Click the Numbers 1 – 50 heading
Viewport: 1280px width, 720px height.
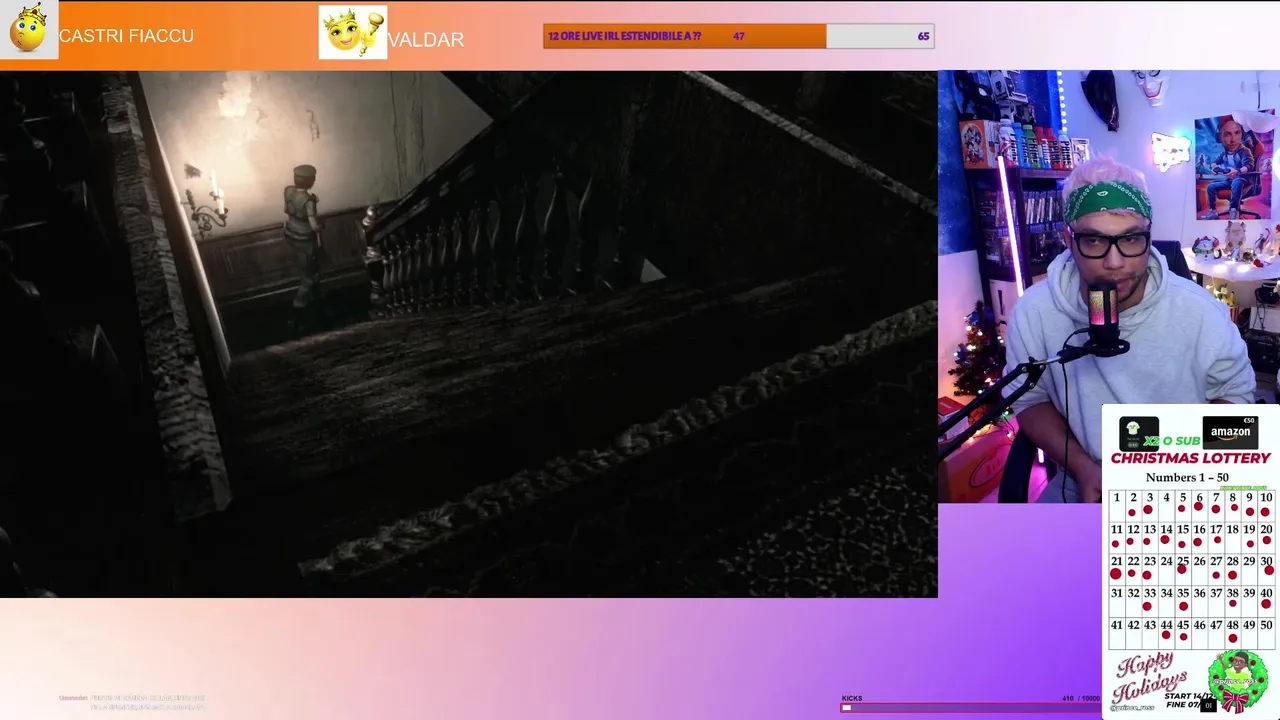(x=1187, y=477)
